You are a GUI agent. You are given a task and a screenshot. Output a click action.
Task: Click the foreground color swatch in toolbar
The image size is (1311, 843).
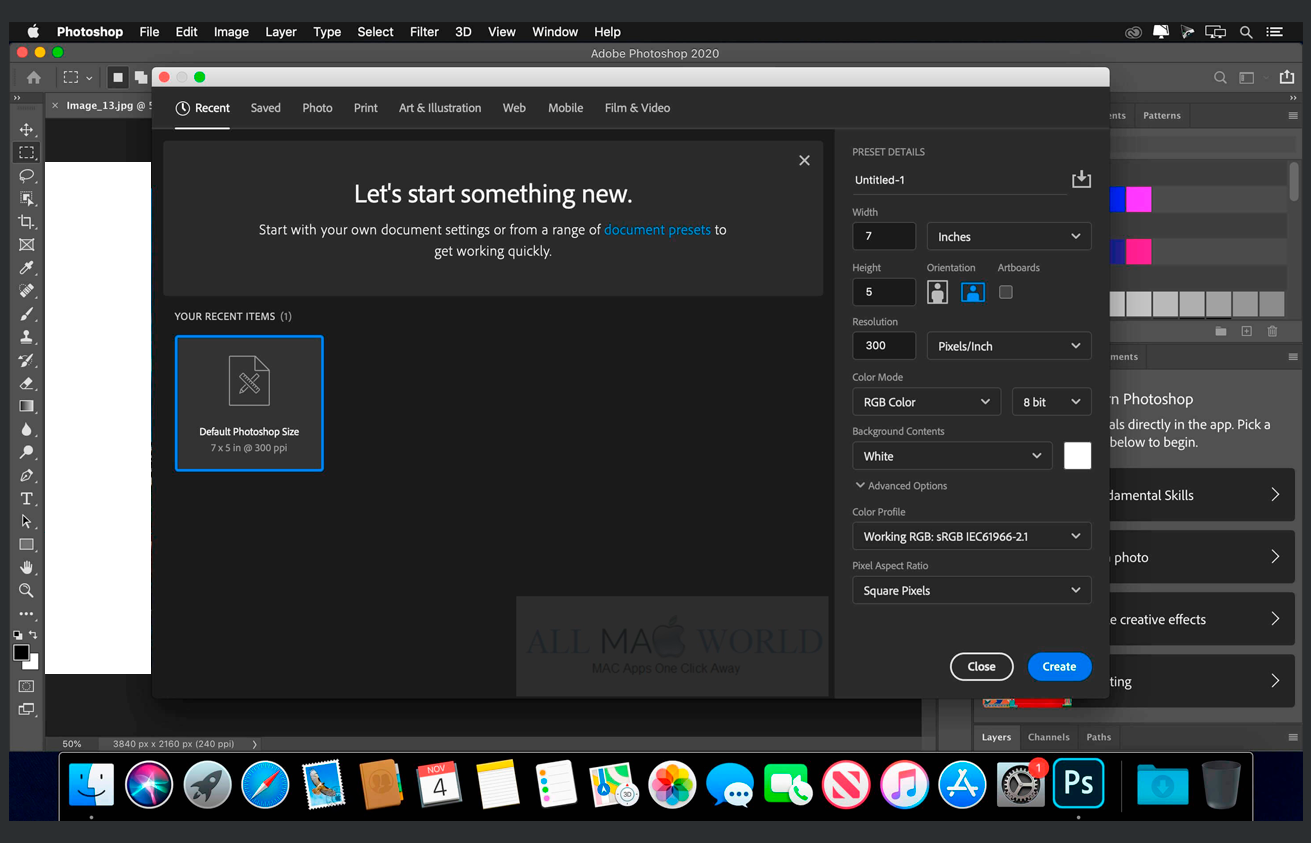21,652
